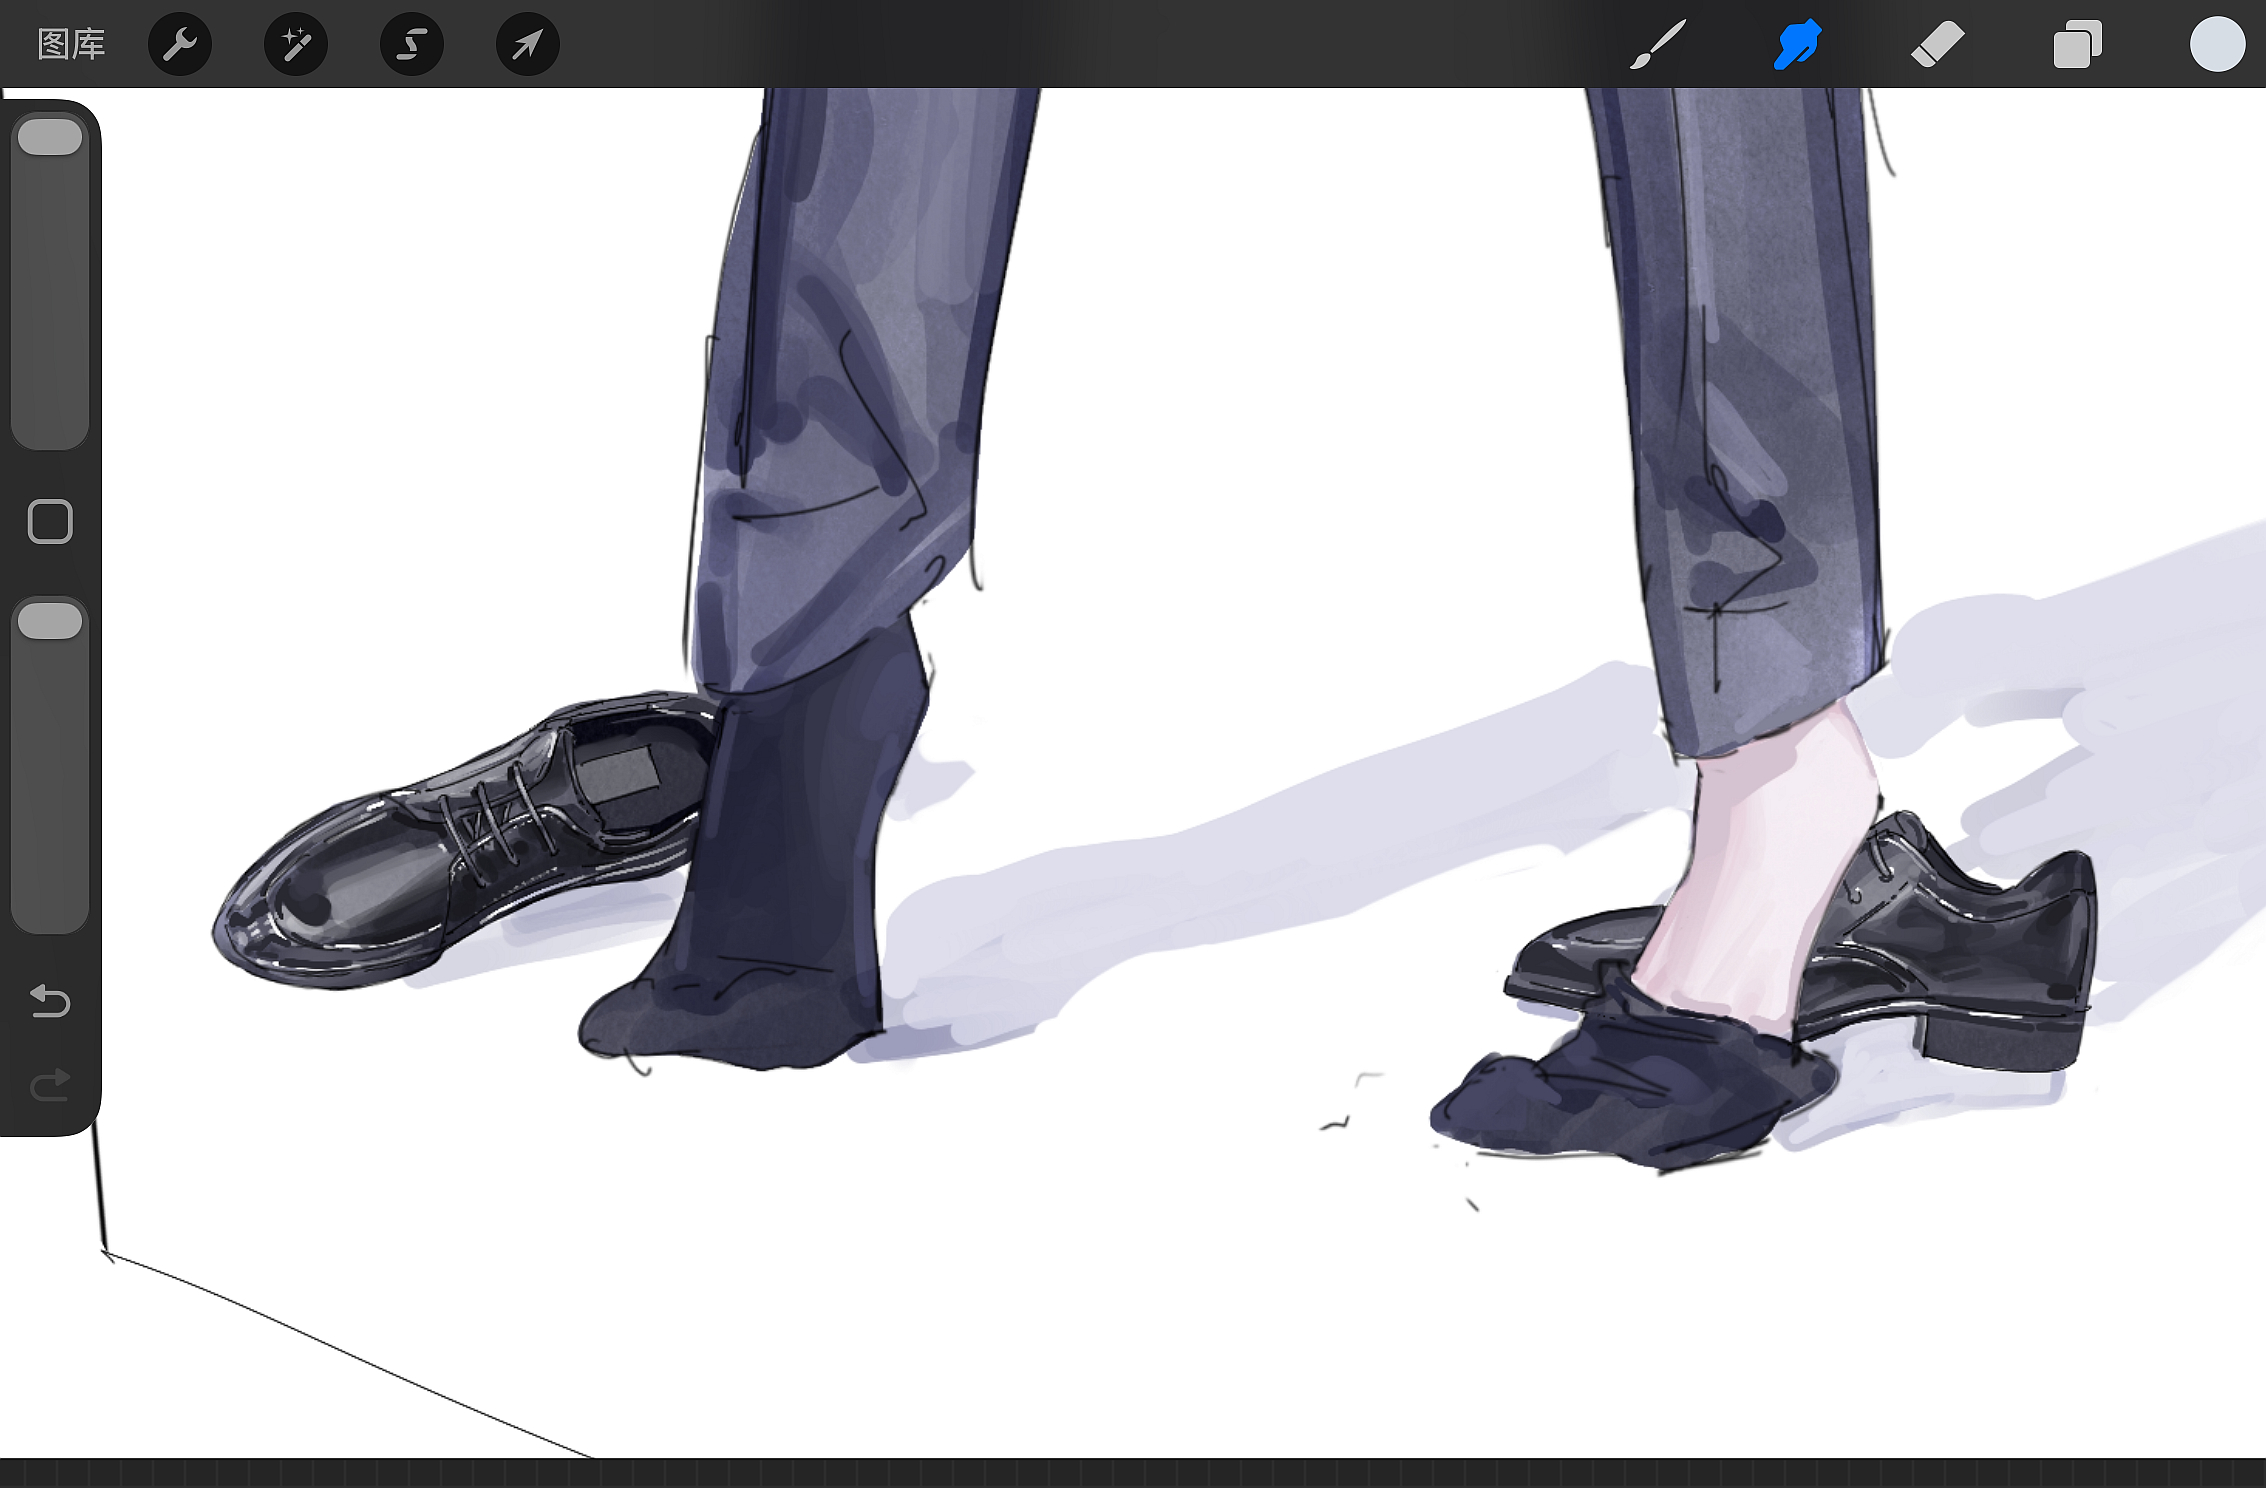Click the brush size slider handle
The width and height of the screenshot is (2266, 1488).
[x=50, y=137]
